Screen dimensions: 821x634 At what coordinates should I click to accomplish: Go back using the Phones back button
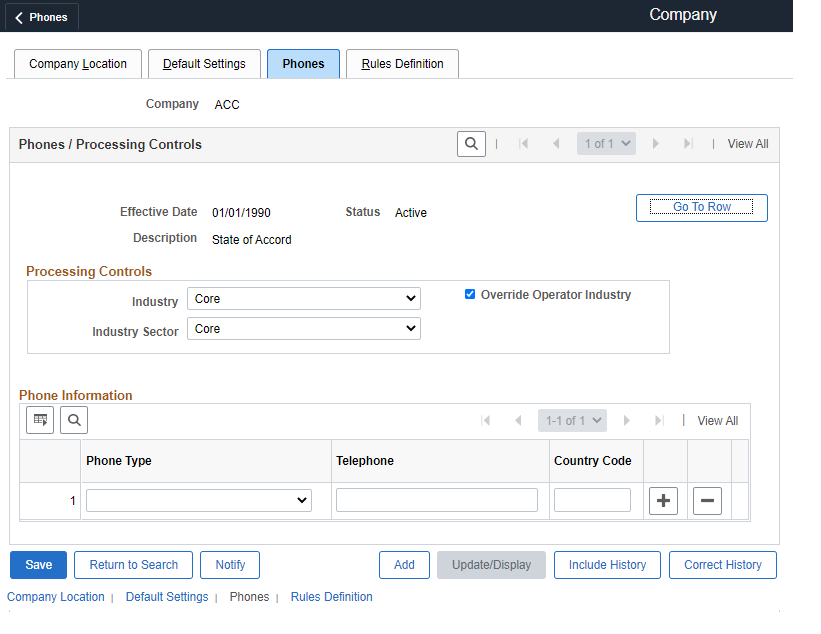(41, 17)
